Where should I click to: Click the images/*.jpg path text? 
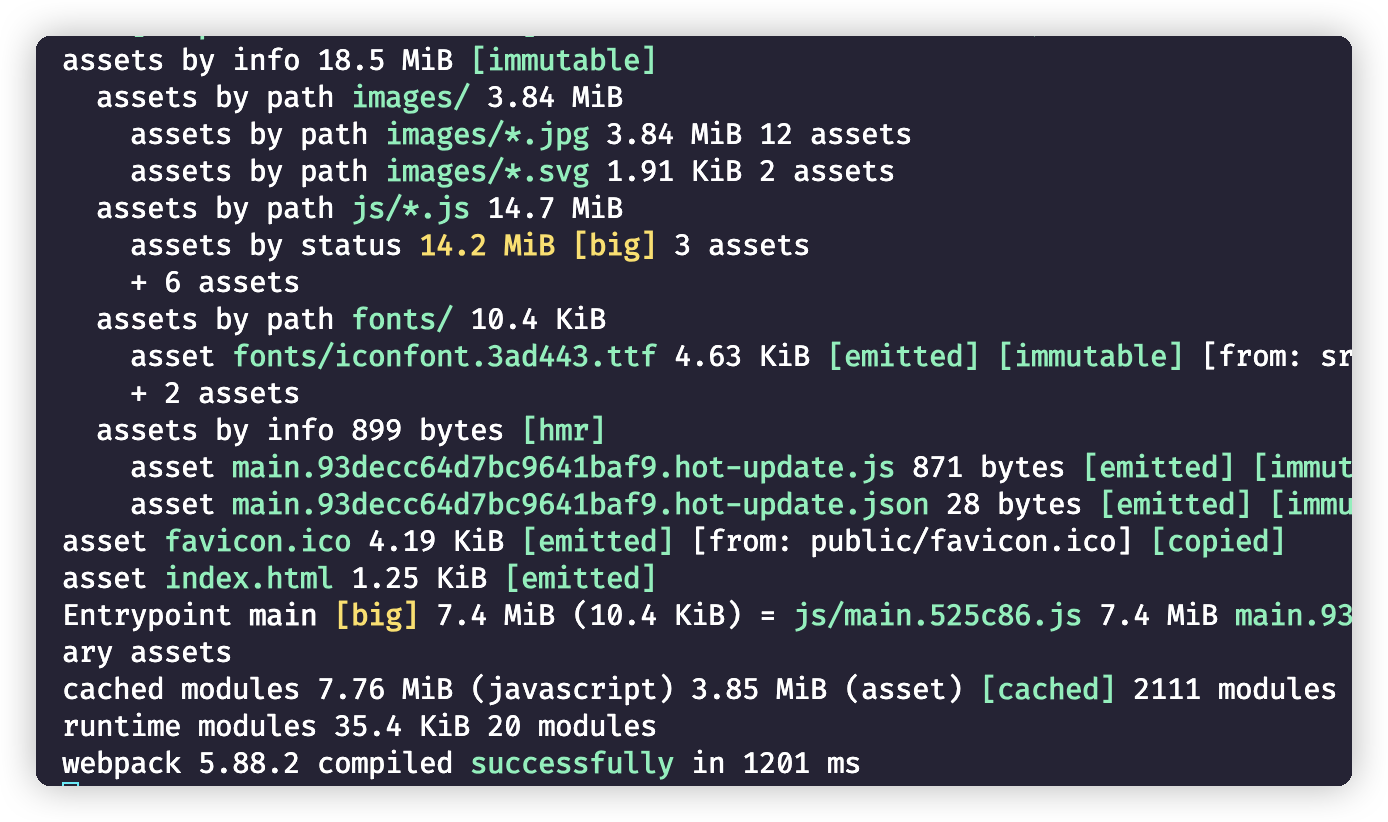click(x=488, y=134)
